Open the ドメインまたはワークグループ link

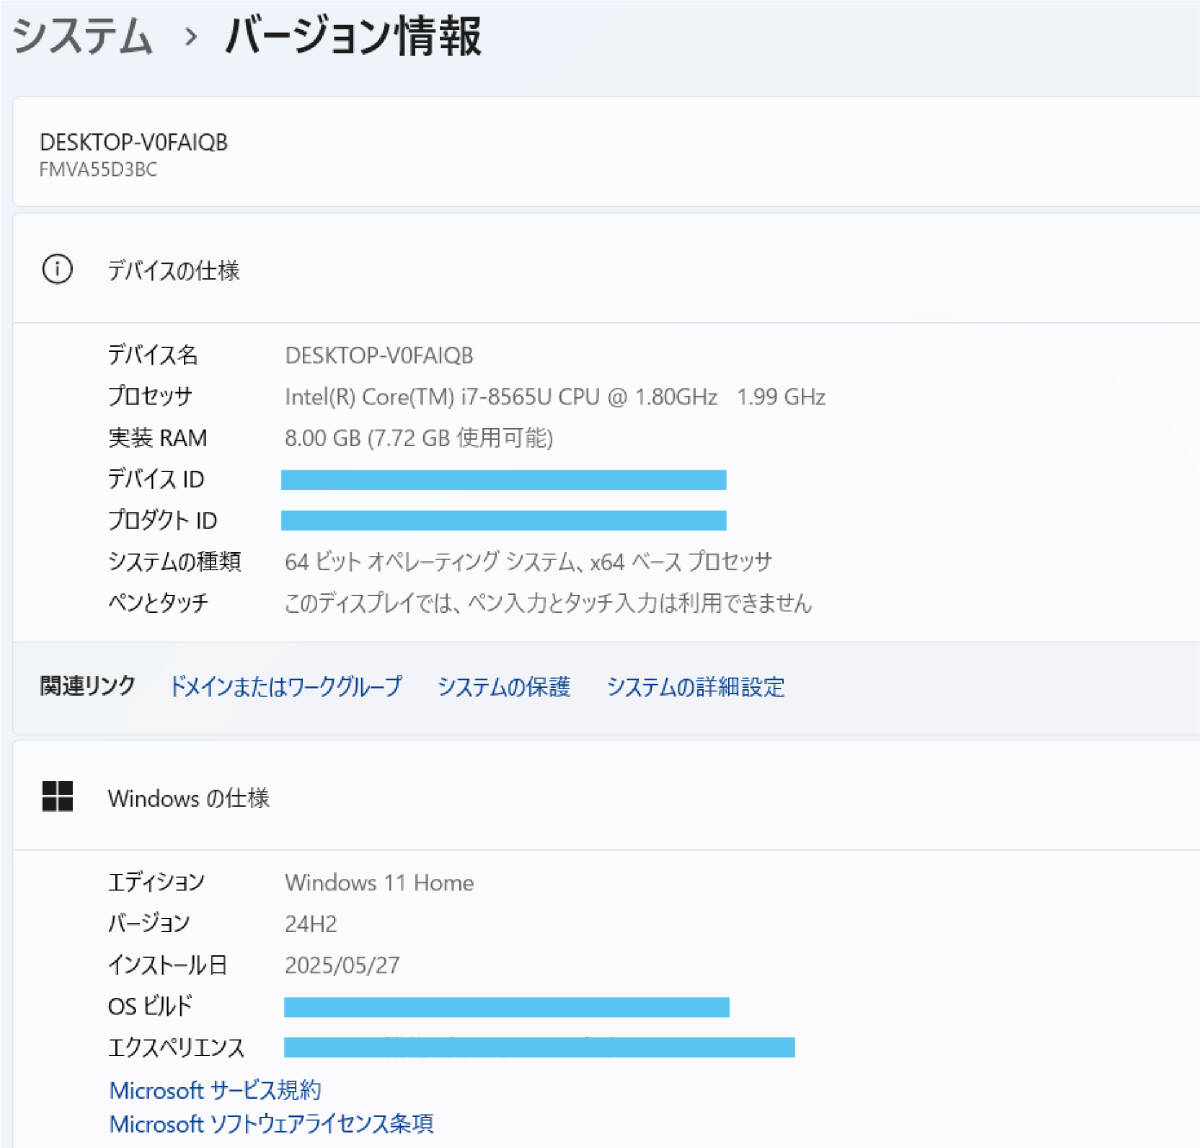click(286, 686)
